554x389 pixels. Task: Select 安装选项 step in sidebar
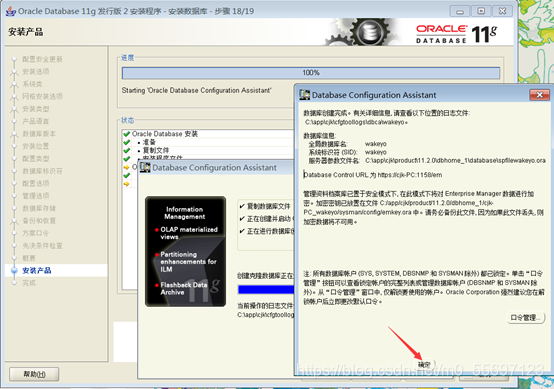(x=36, y=72)
